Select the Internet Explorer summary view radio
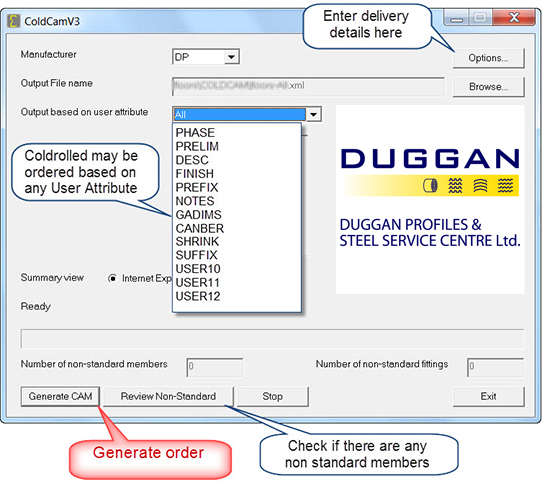 click(x=112, y=278)
